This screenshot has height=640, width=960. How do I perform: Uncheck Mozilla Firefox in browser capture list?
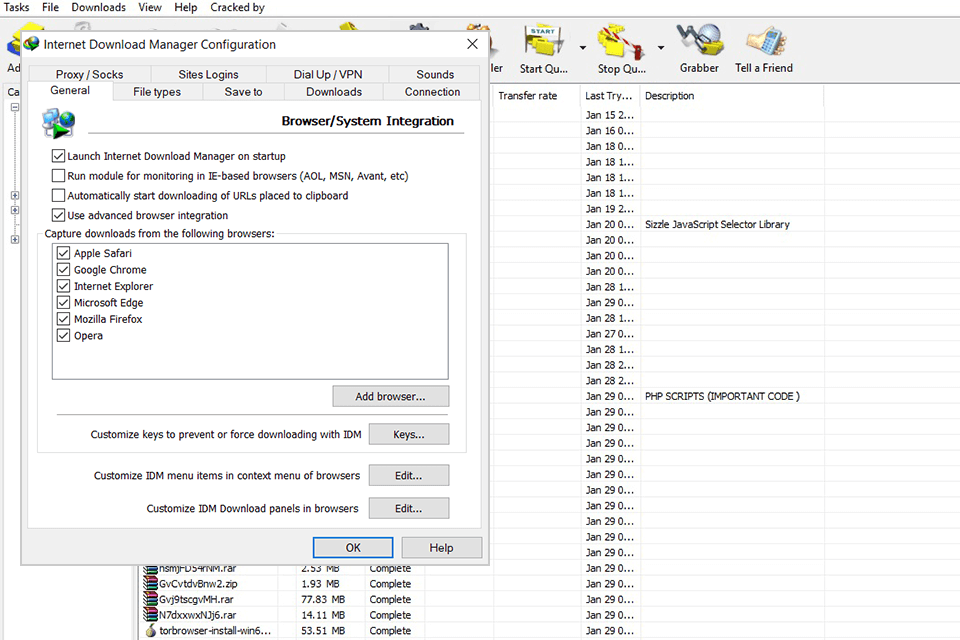point(64,319)
